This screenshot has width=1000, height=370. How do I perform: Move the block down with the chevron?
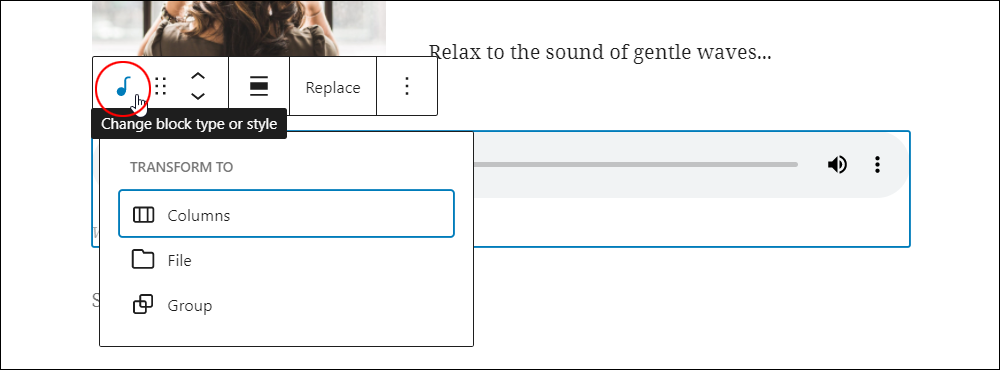point(198,96)
